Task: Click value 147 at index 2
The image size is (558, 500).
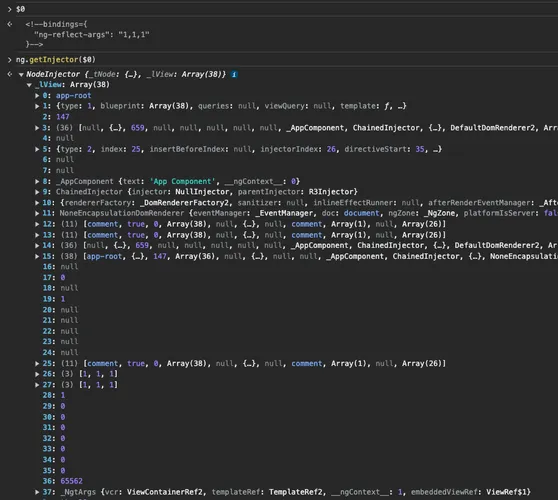Action: (x=63, y=117)
